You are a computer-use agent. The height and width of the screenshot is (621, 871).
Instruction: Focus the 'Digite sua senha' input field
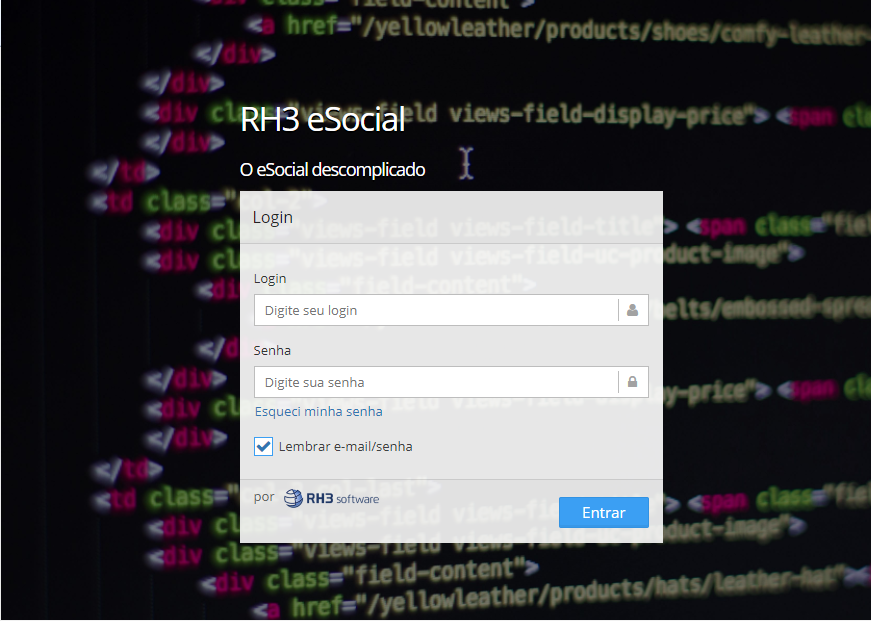click(436, 382)
